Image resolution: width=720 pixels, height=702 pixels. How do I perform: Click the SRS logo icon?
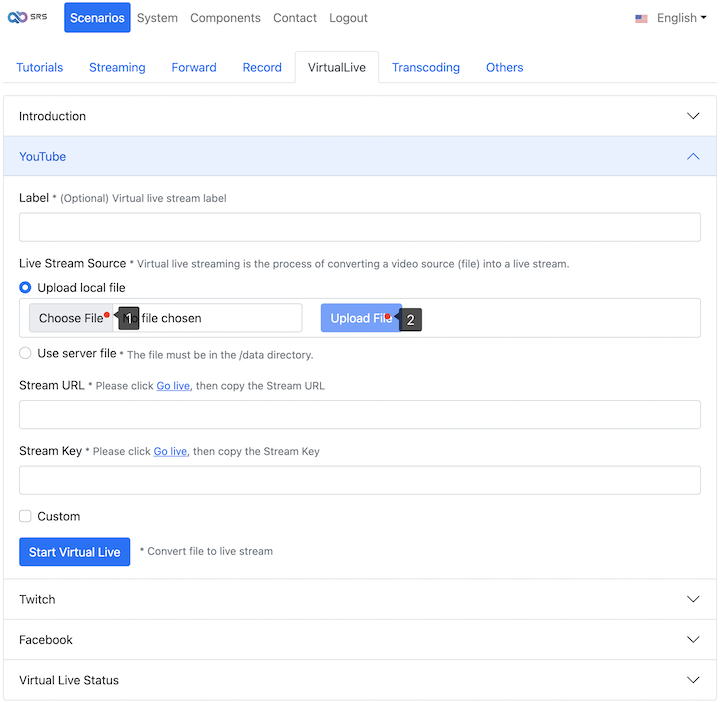pos(27,17)
